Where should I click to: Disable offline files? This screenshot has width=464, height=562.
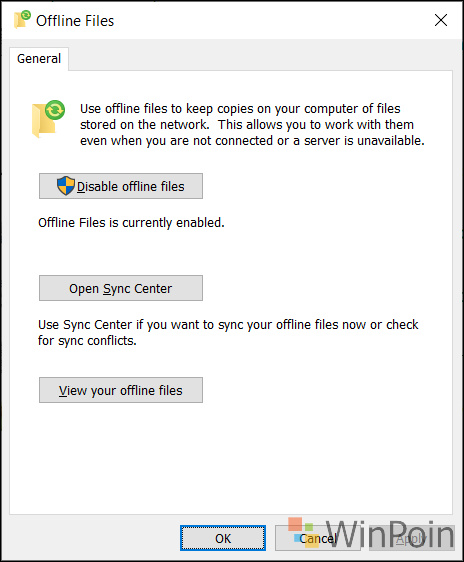click(x=121, y=186)
